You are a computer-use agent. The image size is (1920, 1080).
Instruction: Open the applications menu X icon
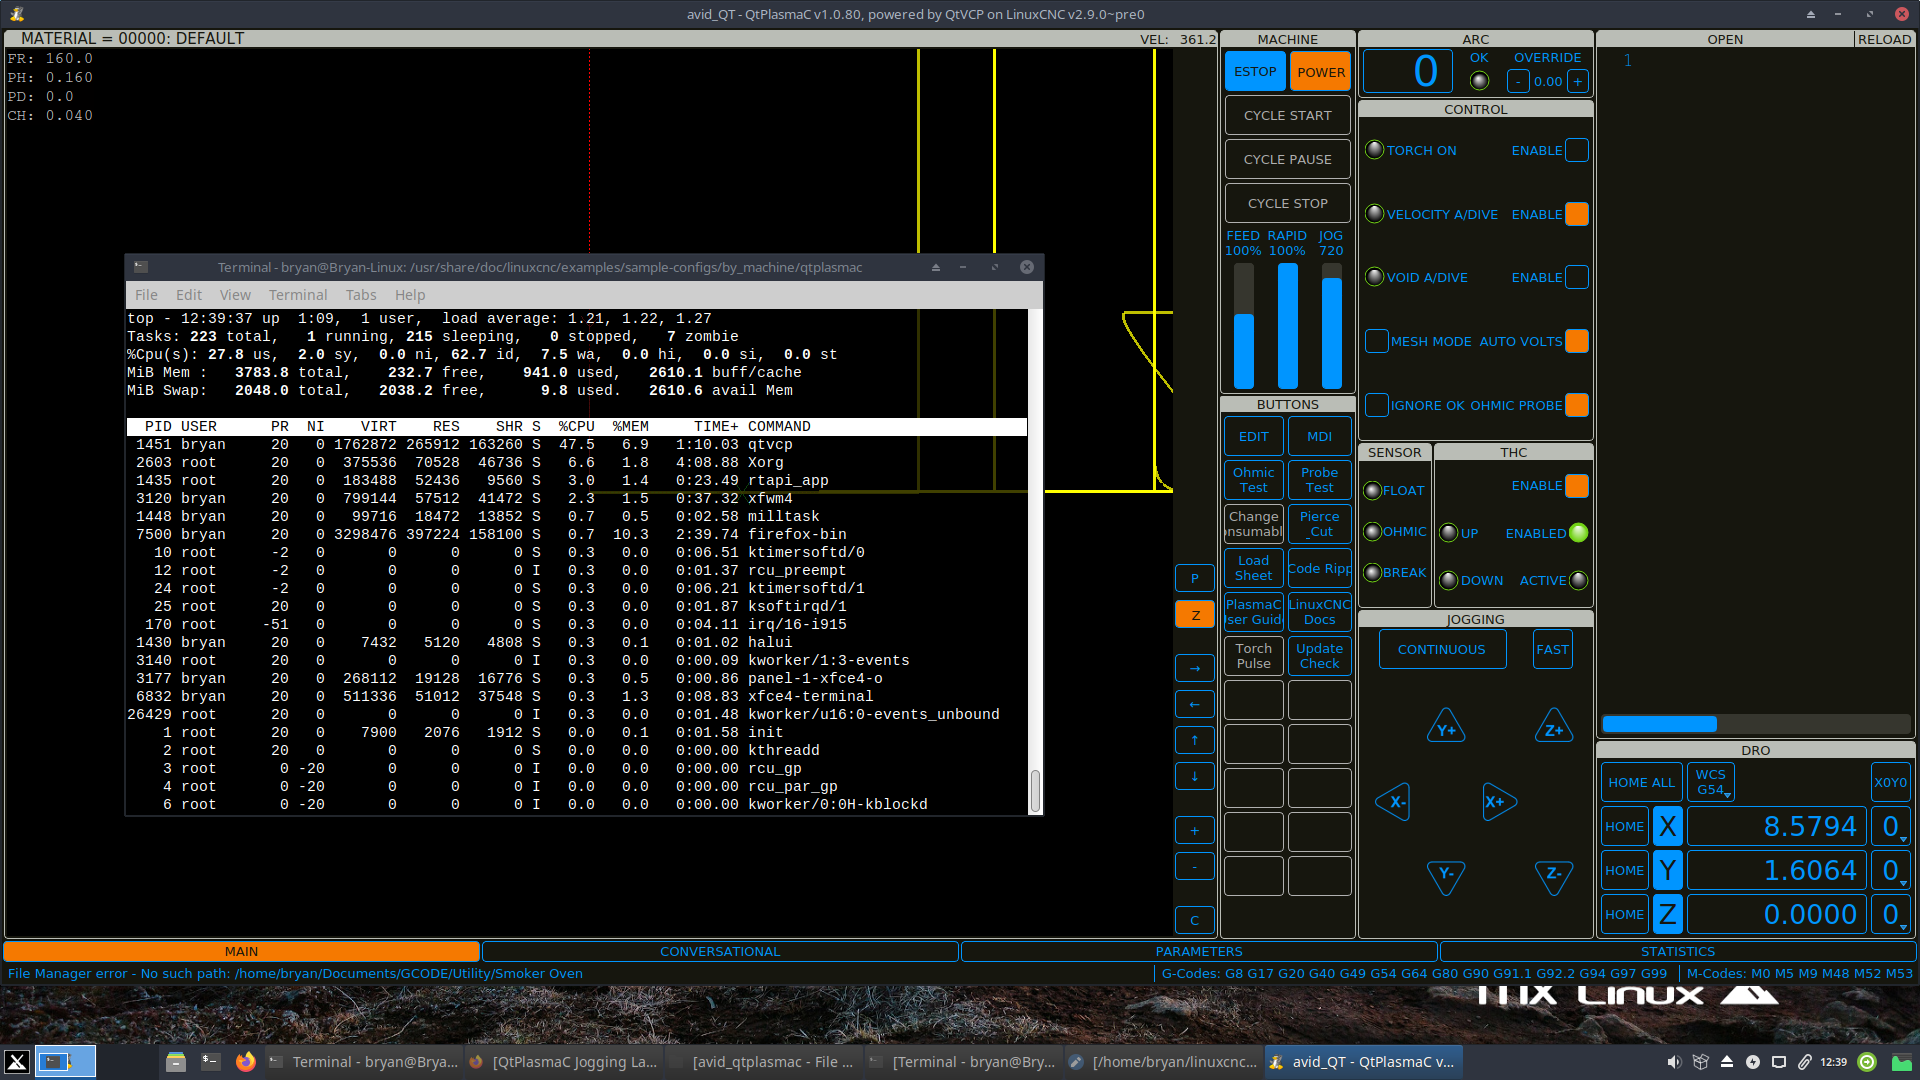tap(17, 1062)
